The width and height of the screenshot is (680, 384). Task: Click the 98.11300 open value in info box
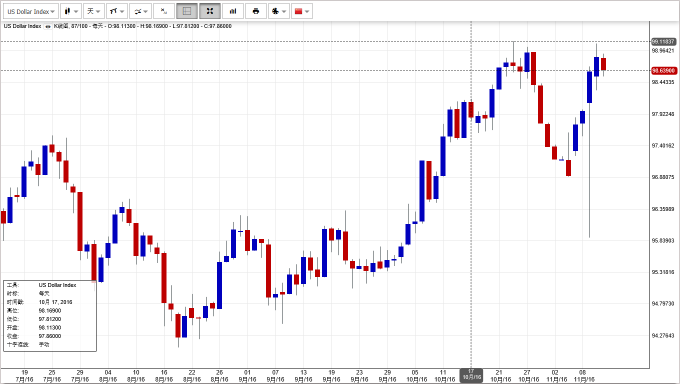click(50, 328)
